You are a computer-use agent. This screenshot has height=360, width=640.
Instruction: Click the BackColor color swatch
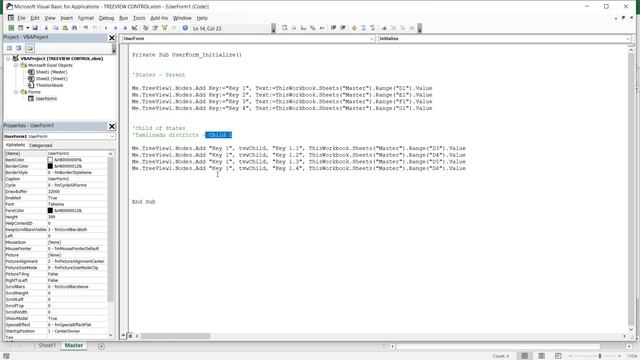pos(50,160)
